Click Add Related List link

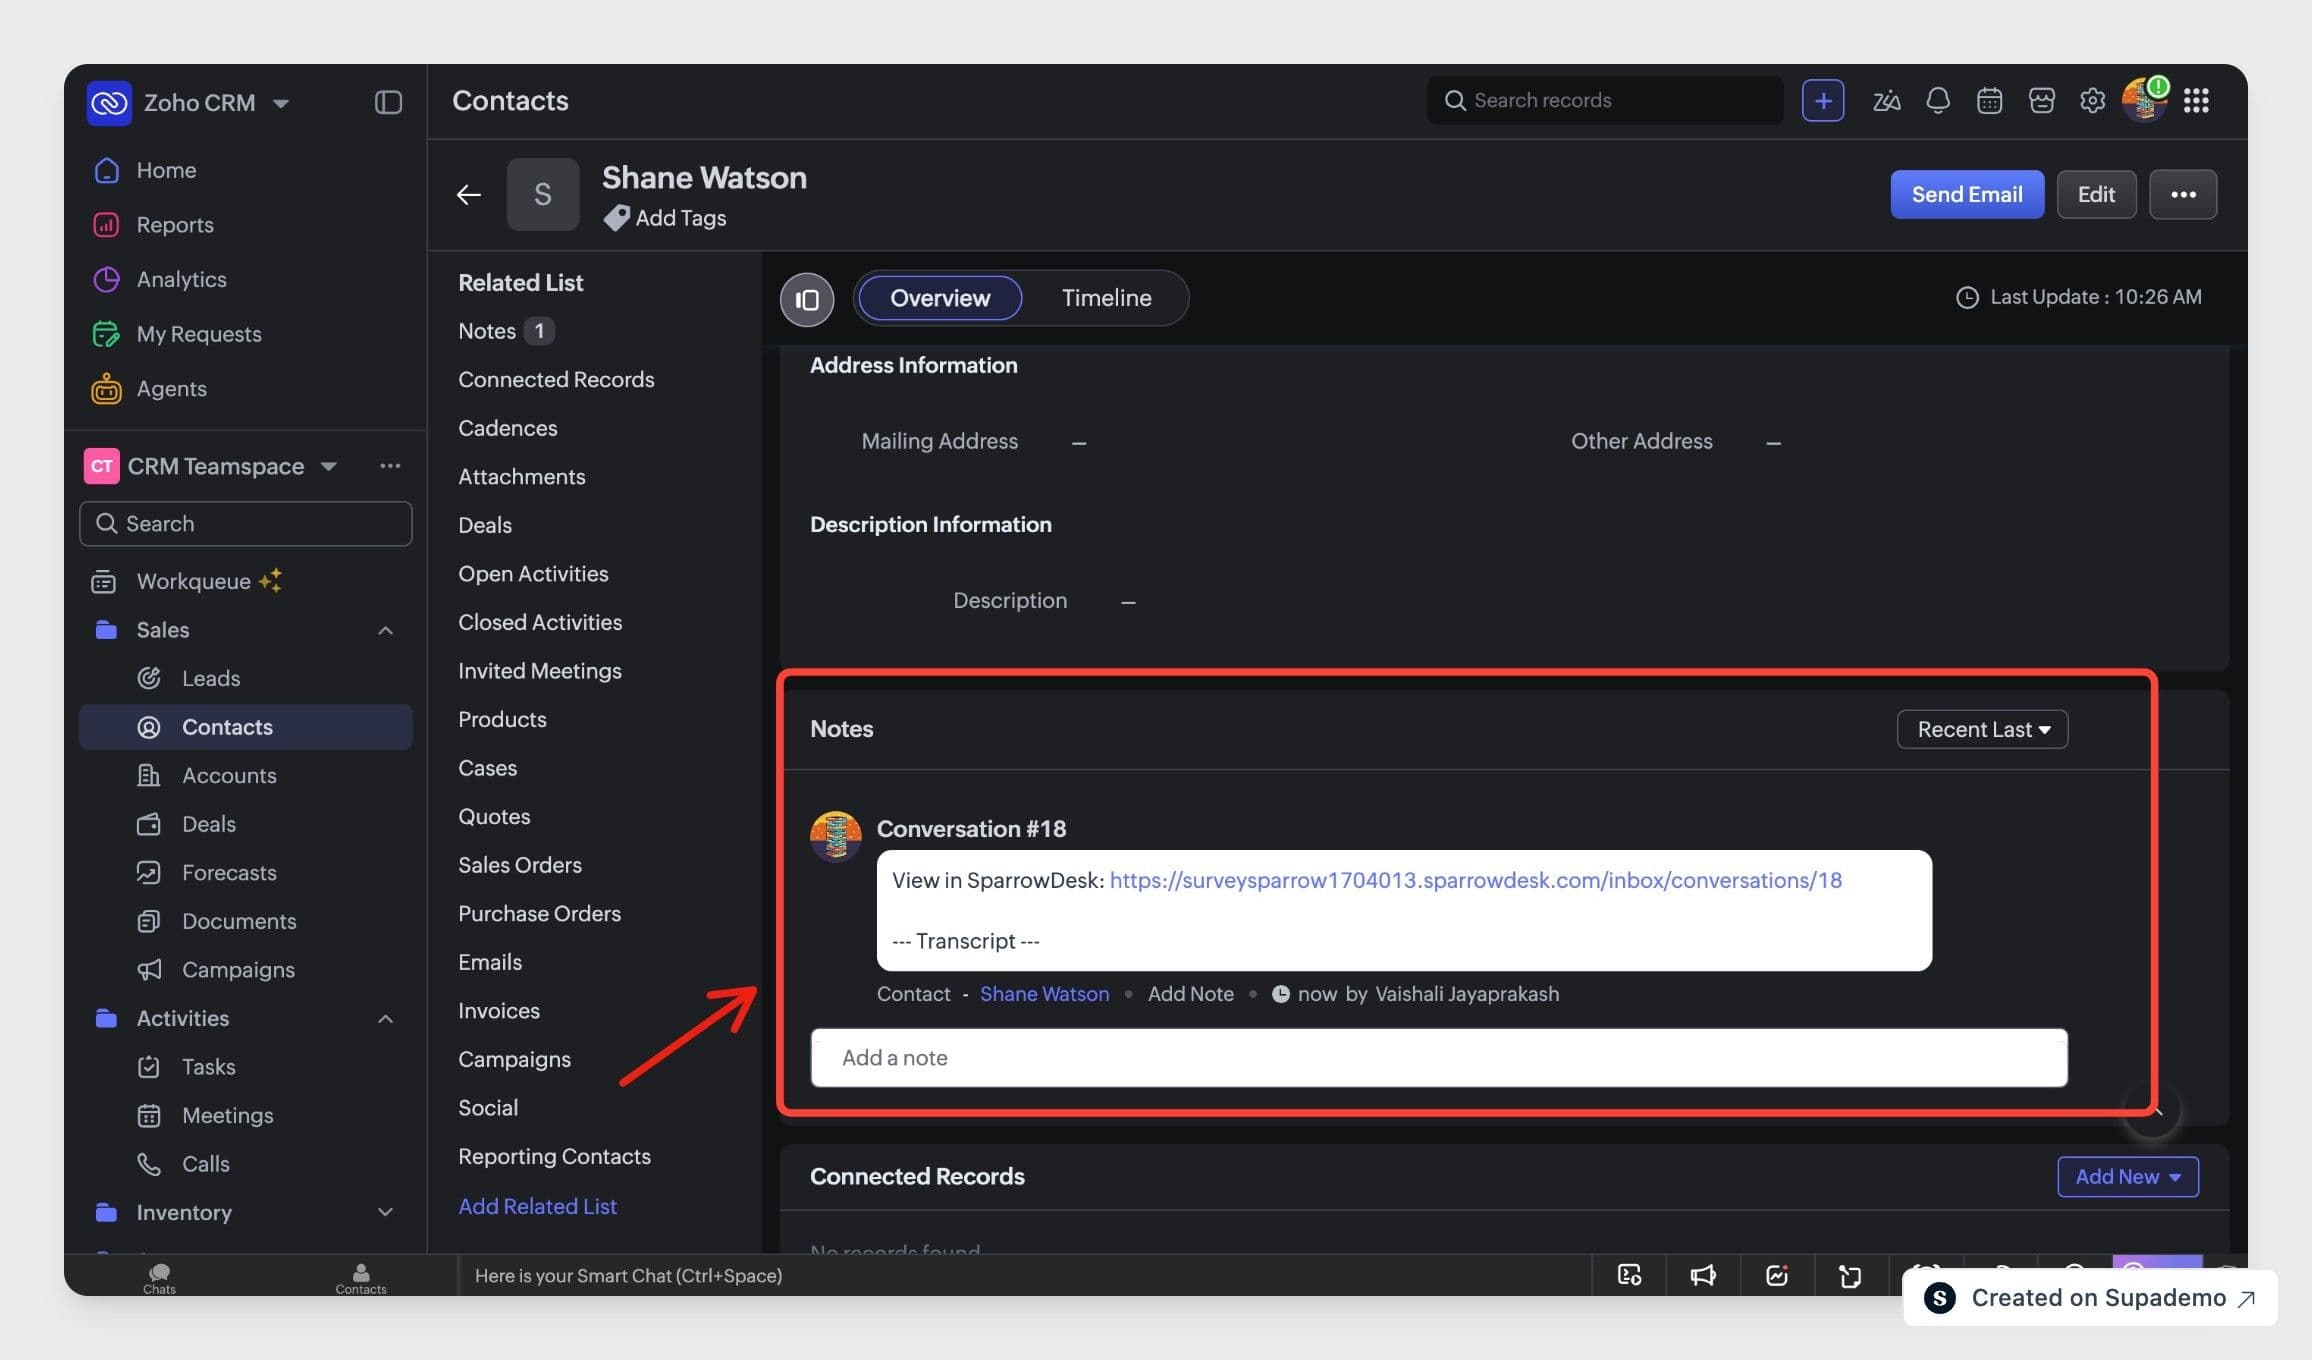[x=537, y=1206]
